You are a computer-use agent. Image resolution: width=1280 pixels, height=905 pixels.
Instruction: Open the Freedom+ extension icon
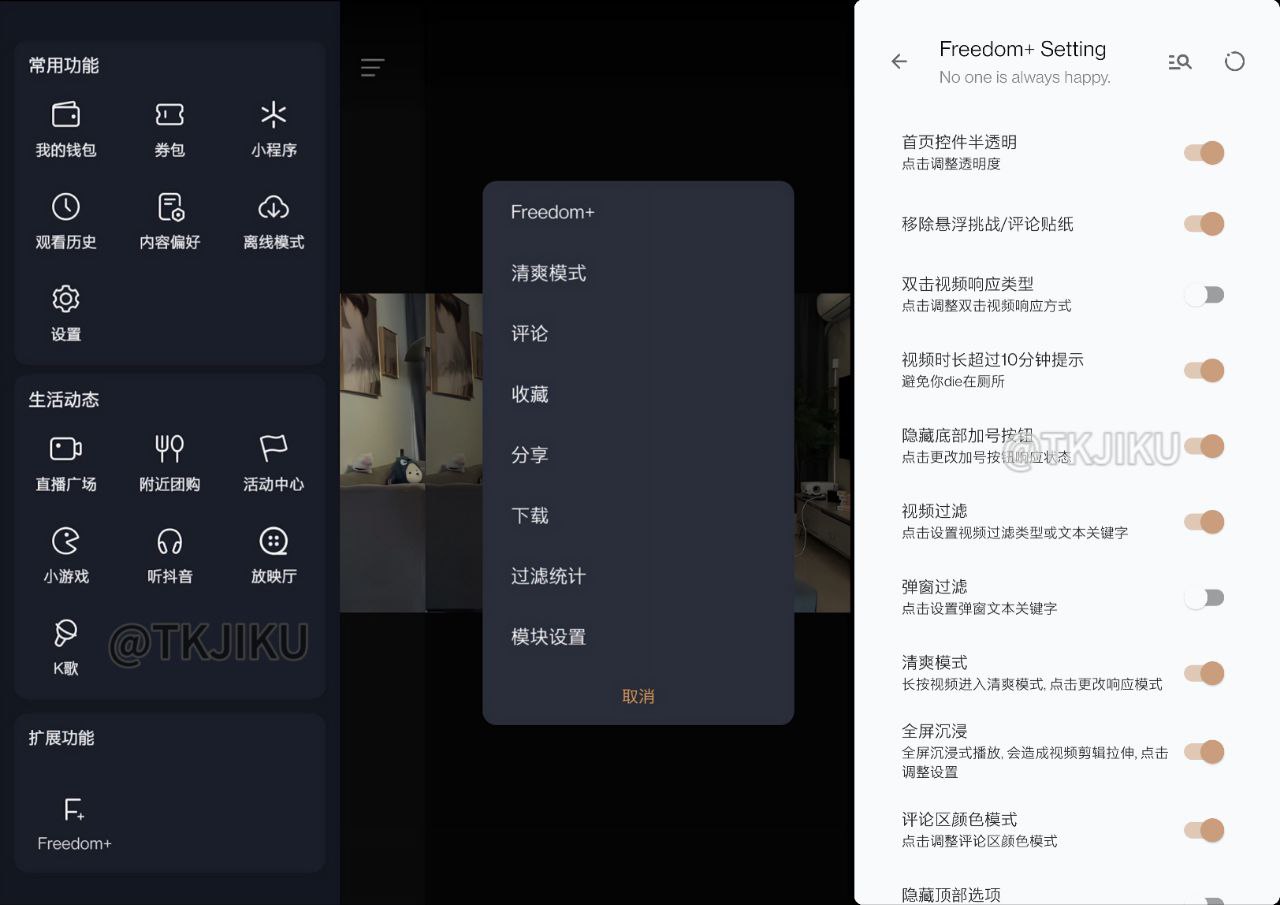click(74, 810)
